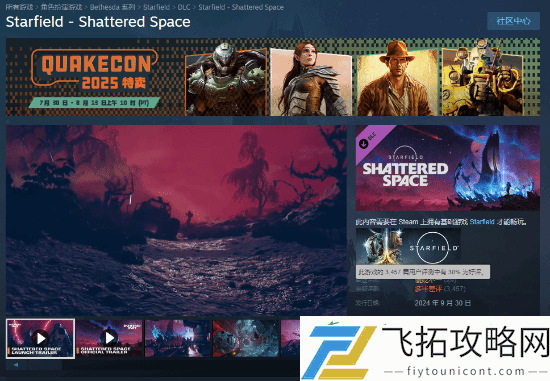Image resolution: width=550 pixels, height=381 pixels.
Task: Select the third thumbnail with blue glowing city
Action: [x=177, y=338]
